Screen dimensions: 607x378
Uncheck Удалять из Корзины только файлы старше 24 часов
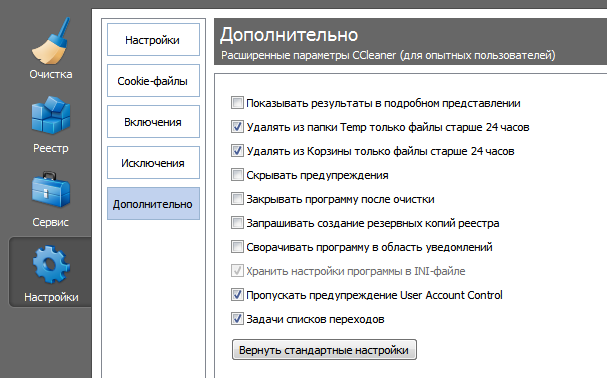tap(237, 151)
